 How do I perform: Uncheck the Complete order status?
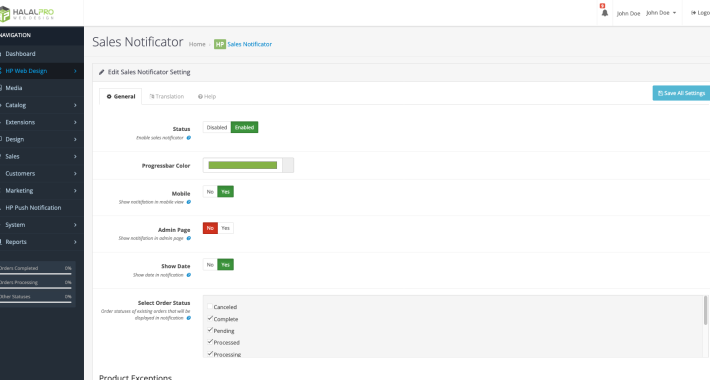(210, 318)
